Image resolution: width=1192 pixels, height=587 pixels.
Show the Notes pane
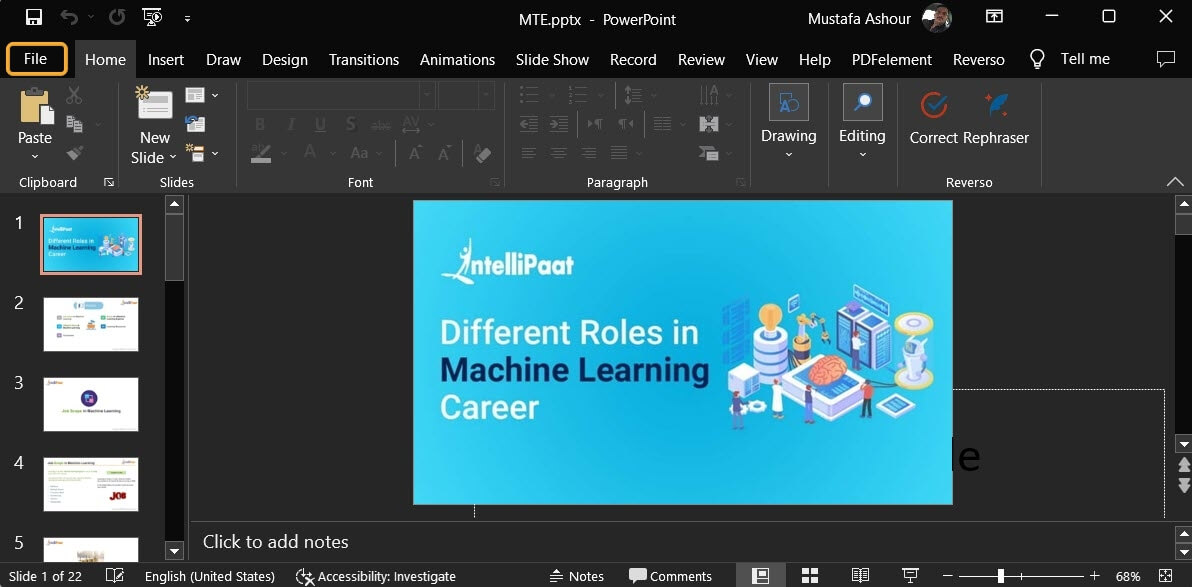click(x=577, y=575)
